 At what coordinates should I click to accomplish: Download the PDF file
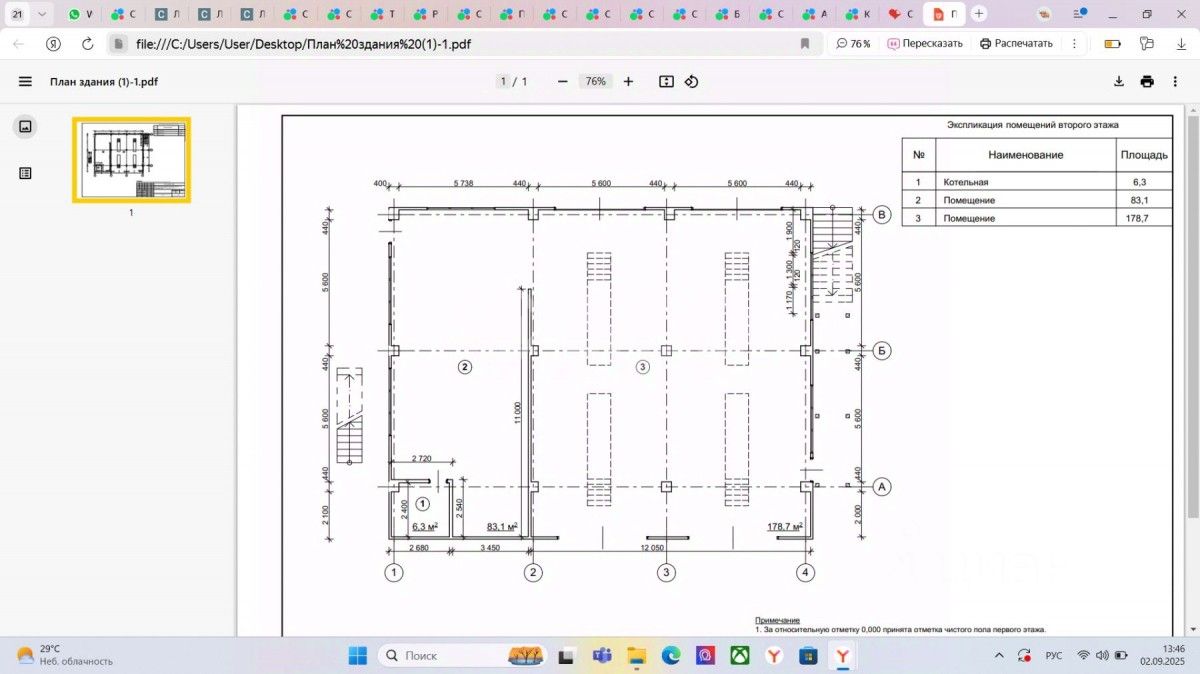click(x=1119, y=82)
